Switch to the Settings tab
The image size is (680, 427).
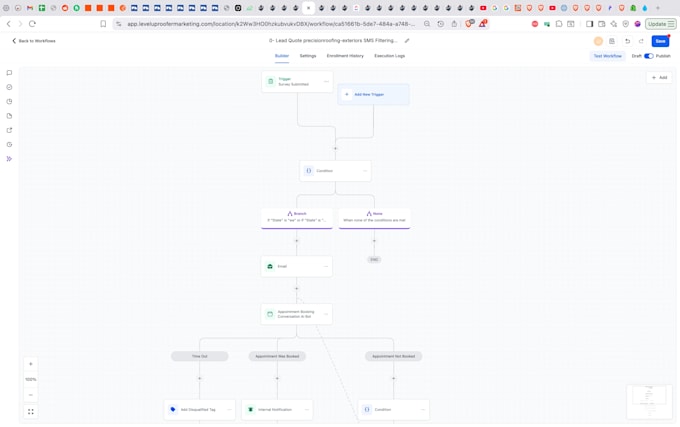[308, 56]
